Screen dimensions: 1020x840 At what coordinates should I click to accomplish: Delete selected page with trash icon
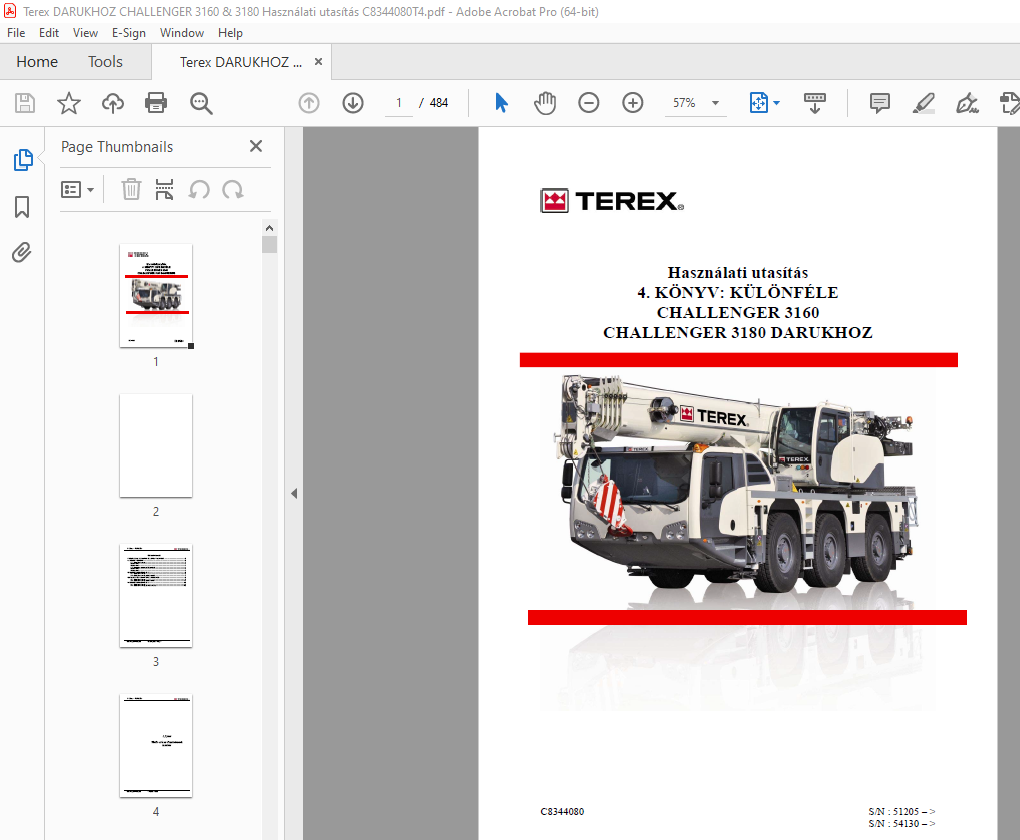coord(131,189)
